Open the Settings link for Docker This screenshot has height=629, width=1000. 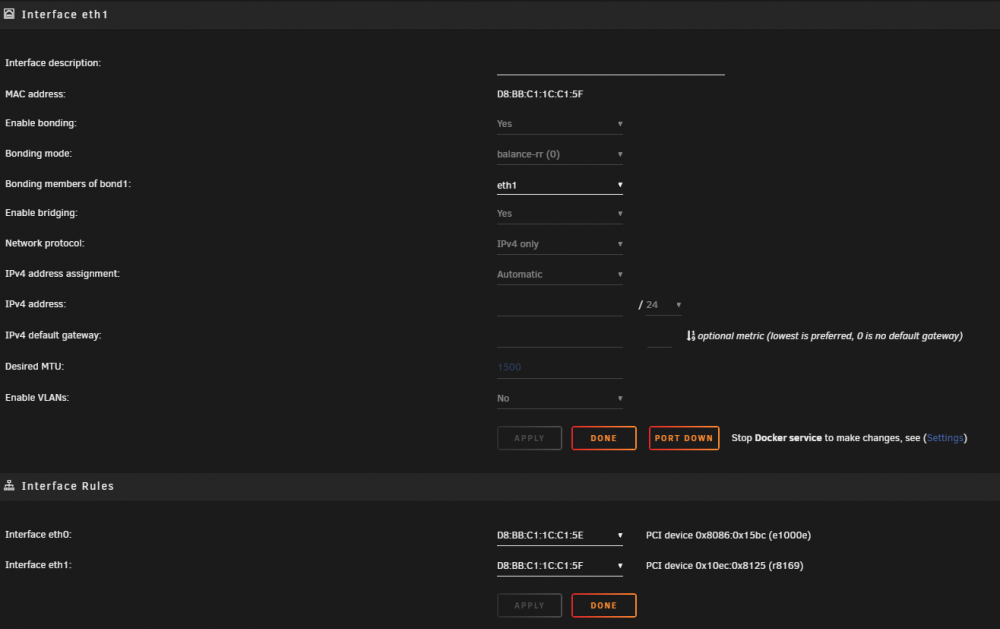pyautogui.click(x=945, y=438)
